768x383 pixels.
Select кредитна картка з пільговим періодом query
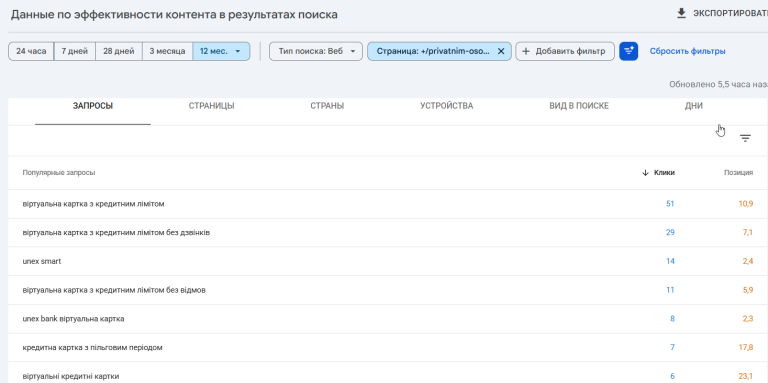93,348
